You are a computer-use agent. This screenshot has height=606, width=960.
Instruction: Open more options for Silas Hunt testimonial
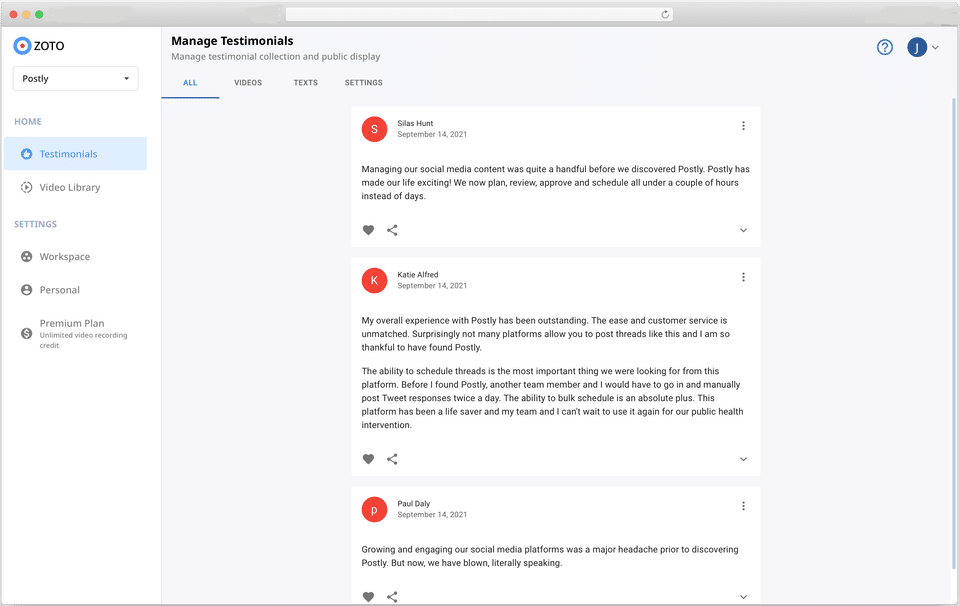coord(743,125)
